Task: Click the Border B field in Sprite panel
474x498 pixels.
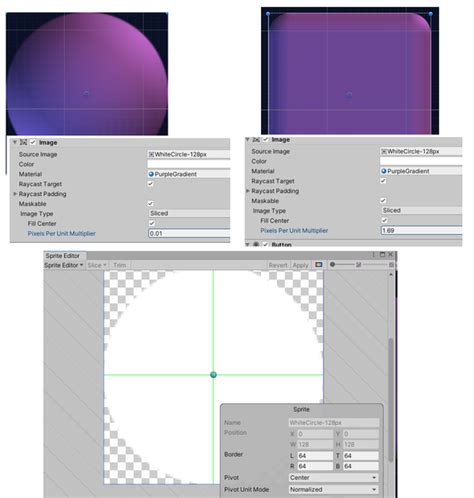Action: [x=361, y=466]
